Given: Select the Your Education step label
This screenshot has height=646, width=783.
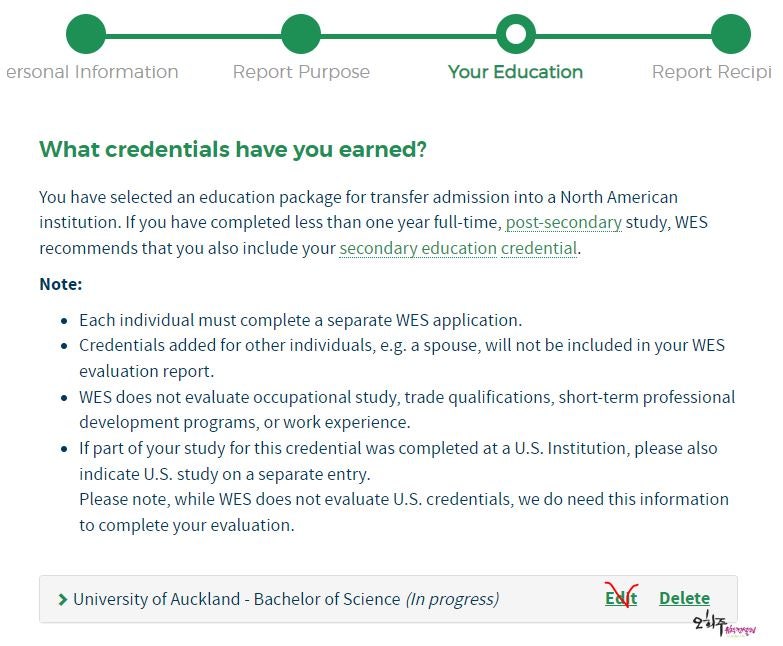Looking at the screenshot, I should click(x=515, y=72).
